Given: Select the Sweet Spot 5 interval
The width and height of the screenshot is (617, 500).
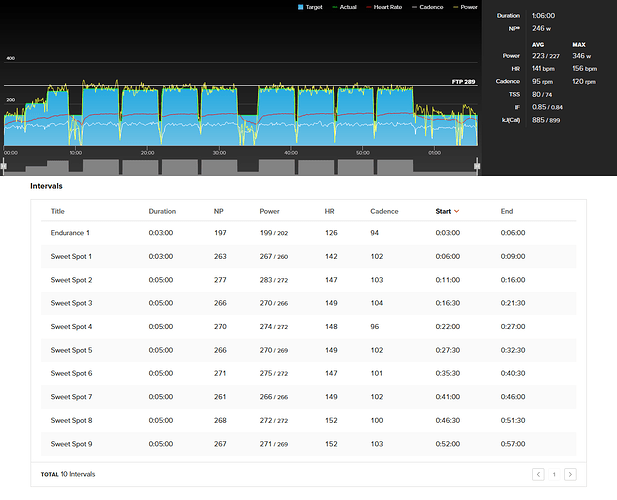Looking at the screenshot, I should coord(308,350).
